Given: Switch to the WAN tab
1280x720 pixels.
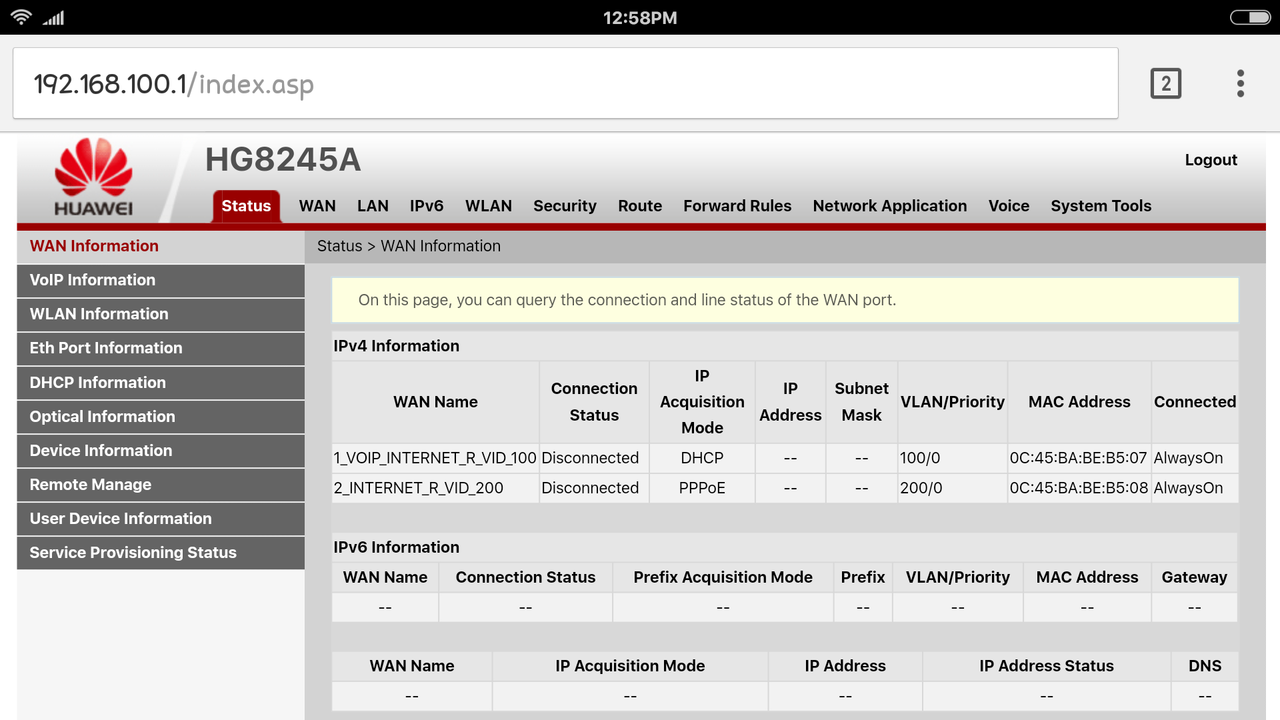Looking at the screenshot, I should [x=317, y=206].
